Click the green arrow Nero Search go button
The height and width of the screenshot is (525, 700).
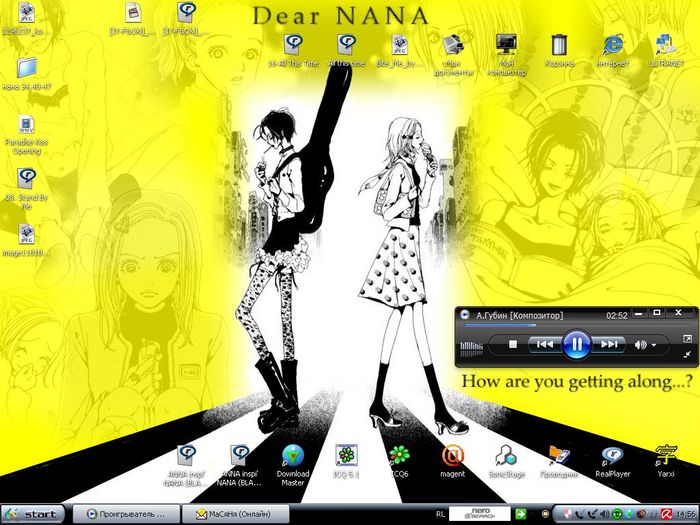point(520,514)
